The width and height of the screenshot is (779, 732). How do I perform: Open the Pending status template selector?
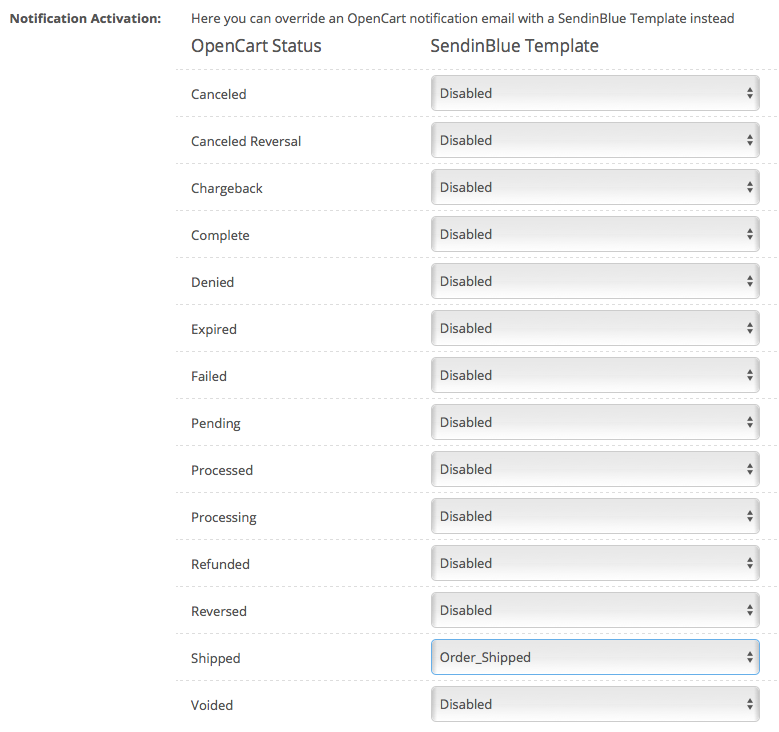coord(595,423)
